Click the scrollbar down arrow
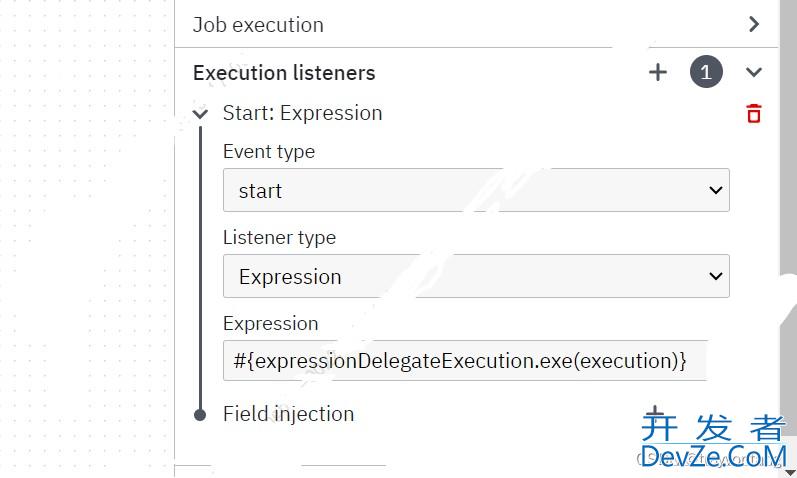The width and height of the screenshot is (797, 478). [x=789, y=473]
